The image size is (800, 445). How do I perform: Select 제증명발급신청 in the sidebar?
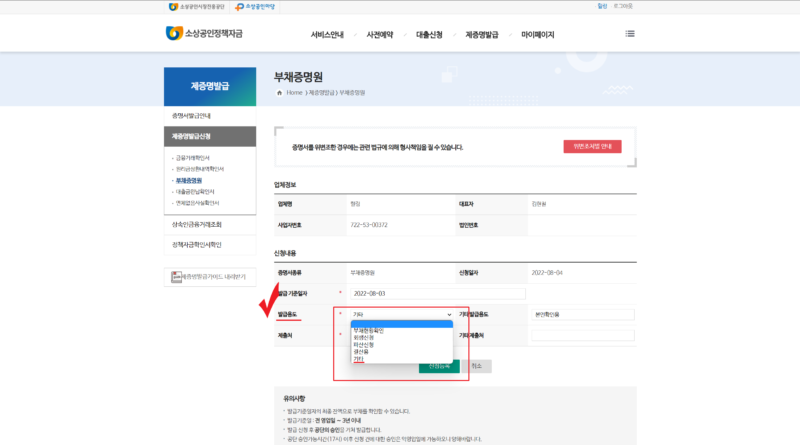(210, 136)
